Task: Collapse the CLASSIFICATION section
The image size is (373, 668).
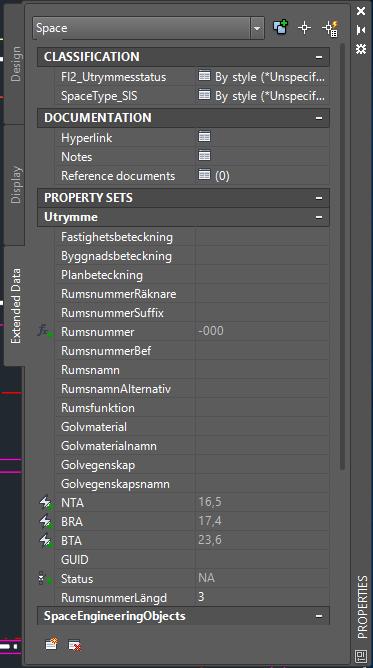Action: pyautogui.click(x=319, y=57)
